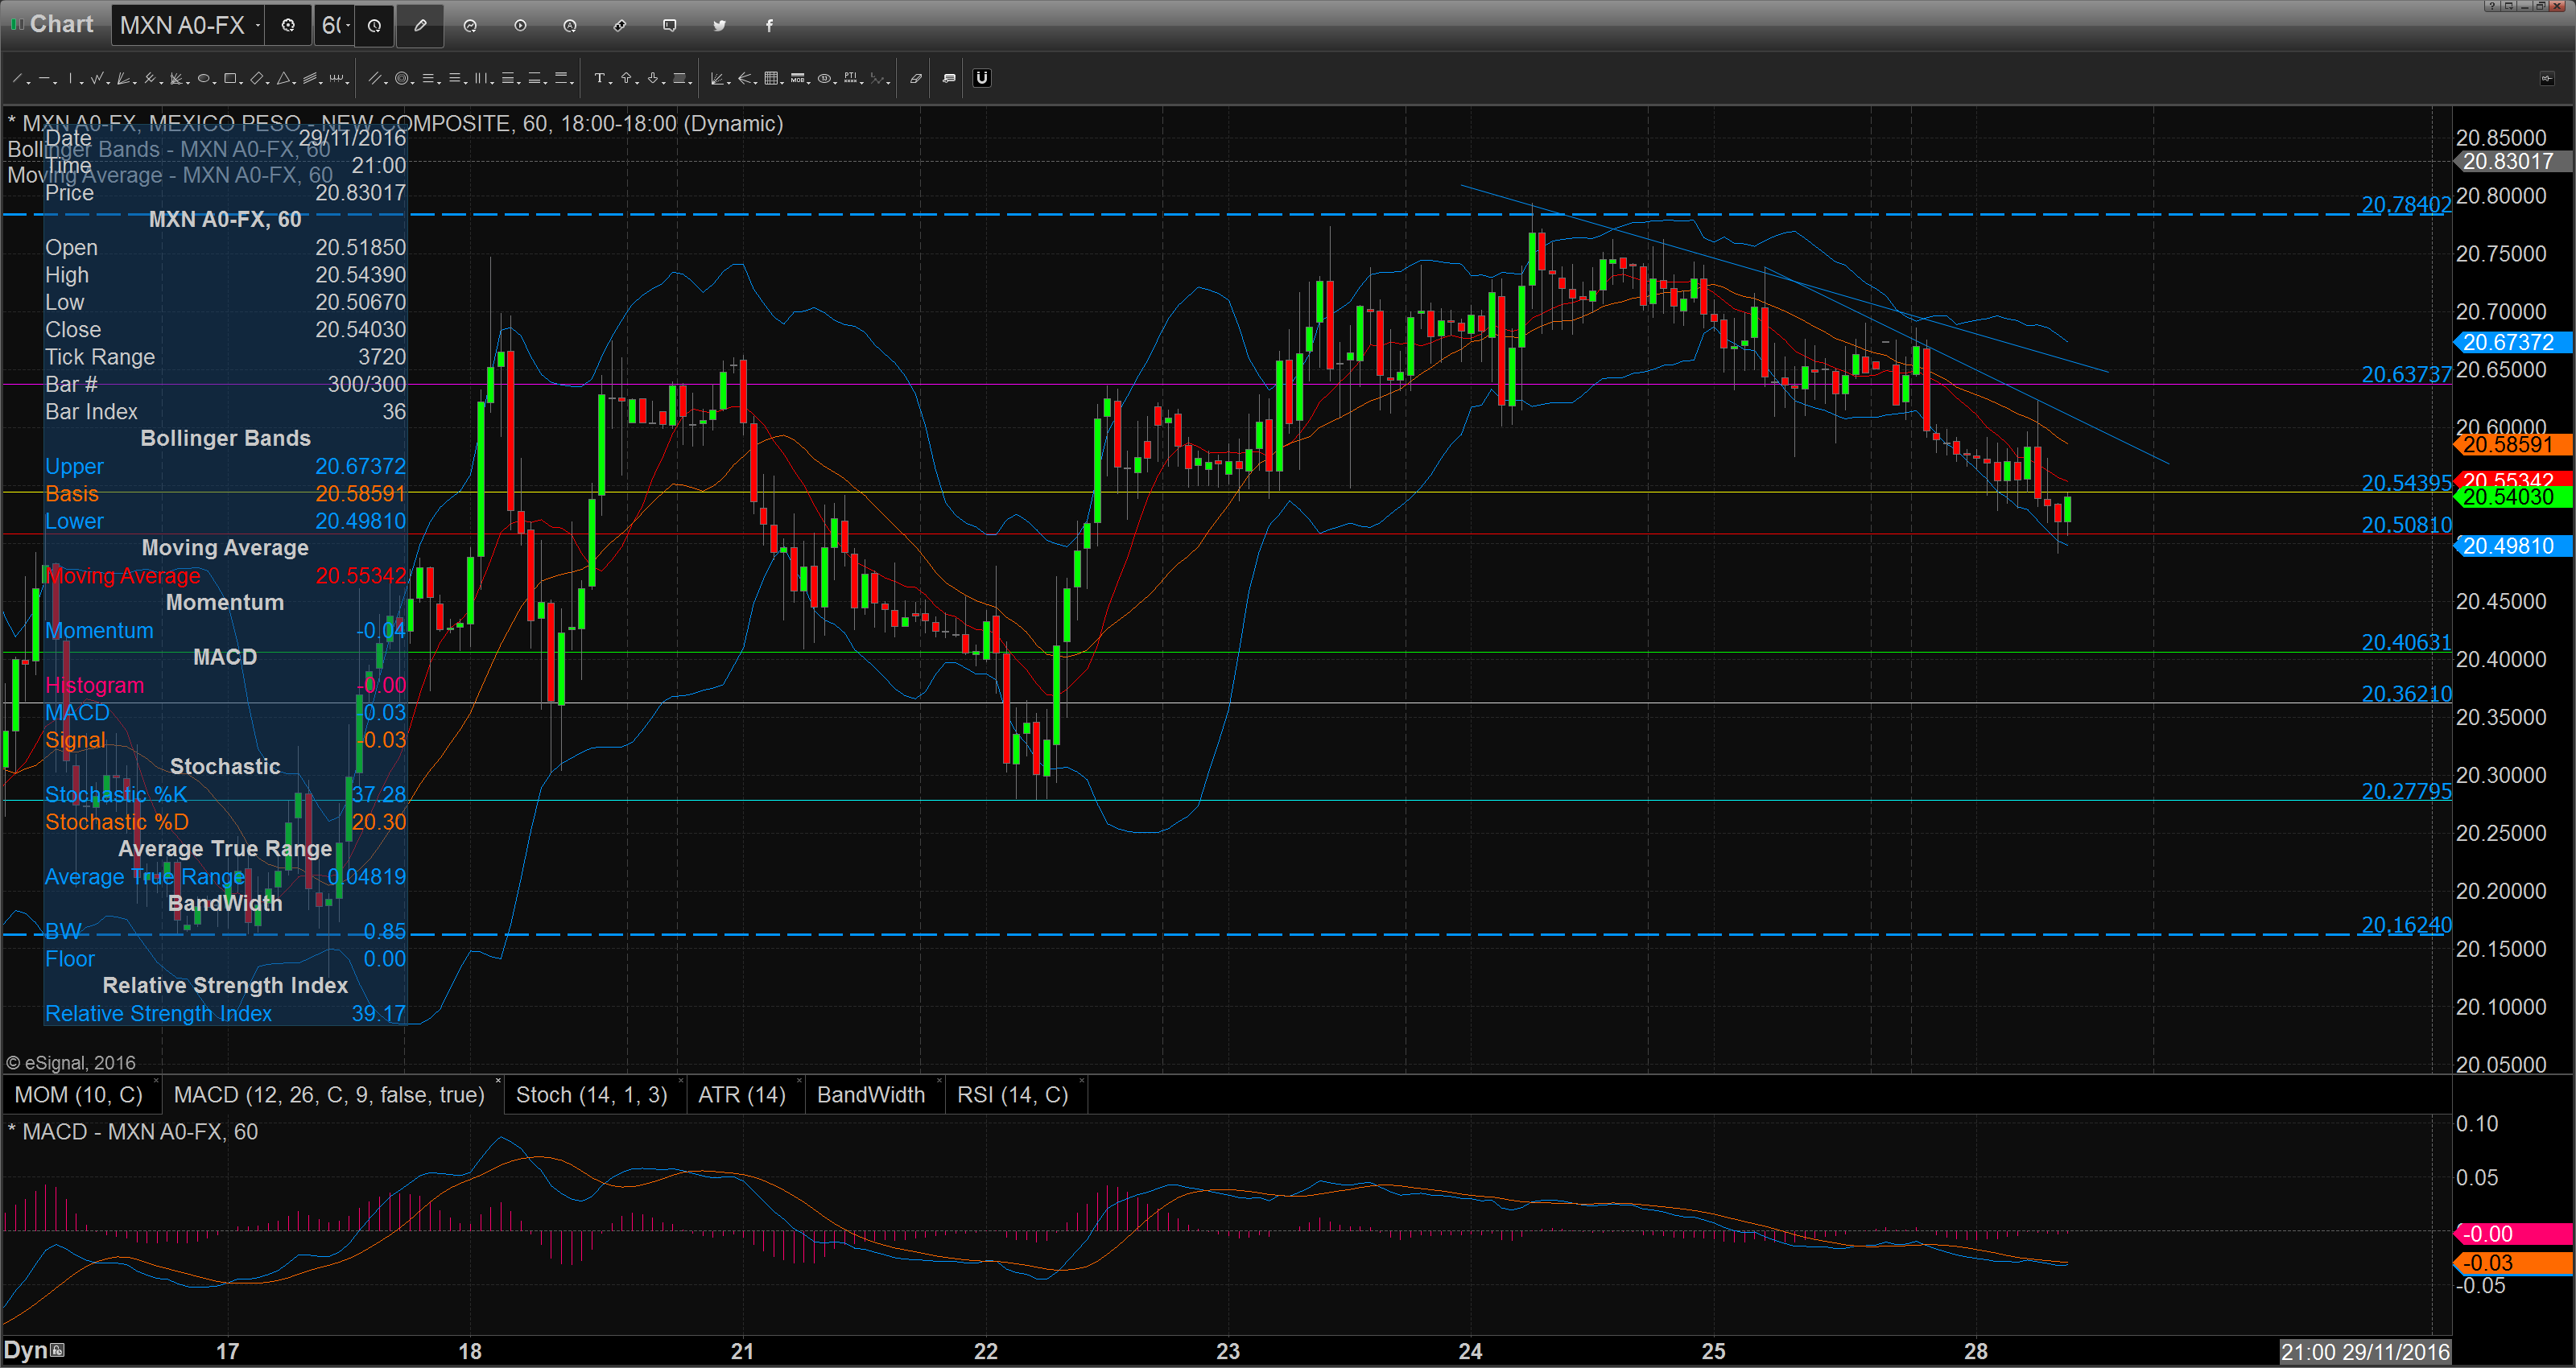Expand the Text tool dropdown arrow
Viewport: 2576px width, 1368px height.
(611, 83)
